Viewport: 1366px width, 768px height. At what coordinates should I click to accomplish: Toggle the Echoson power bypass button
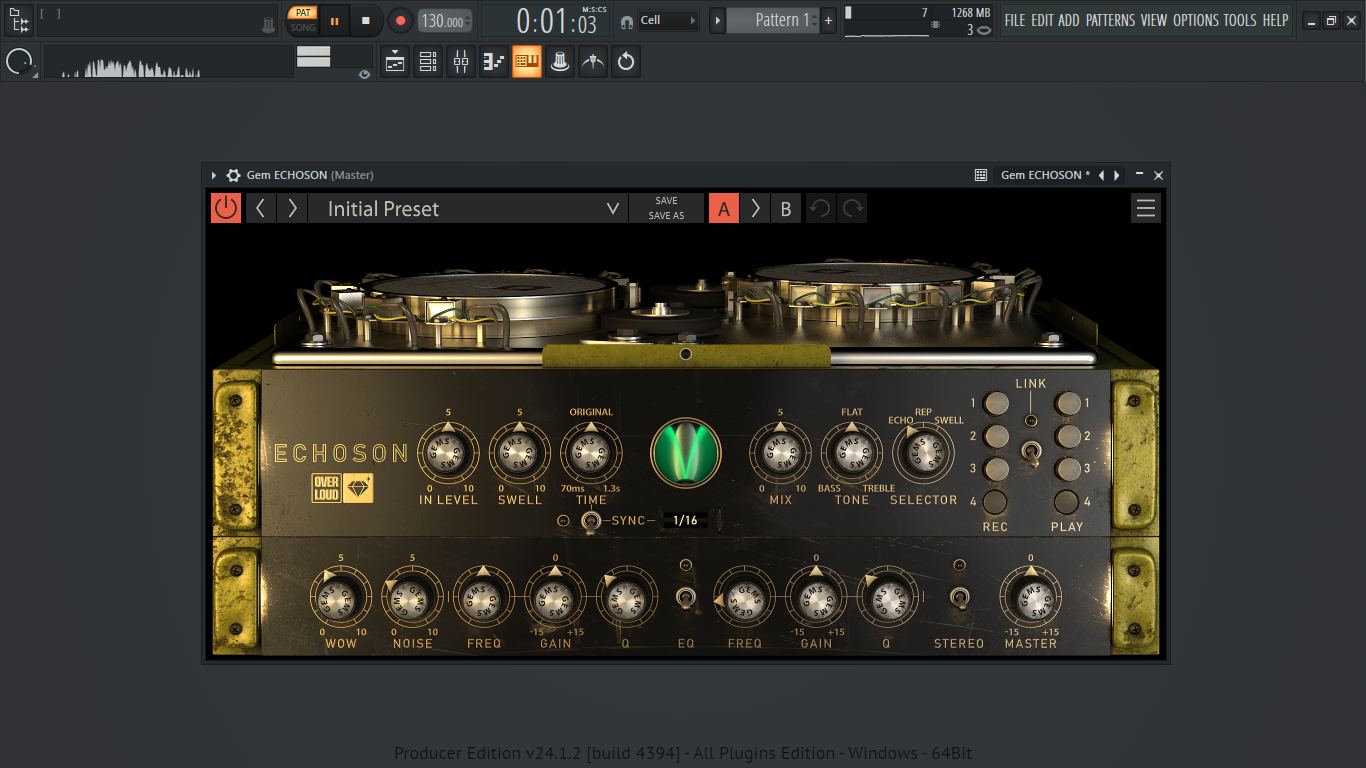[226, 208]
